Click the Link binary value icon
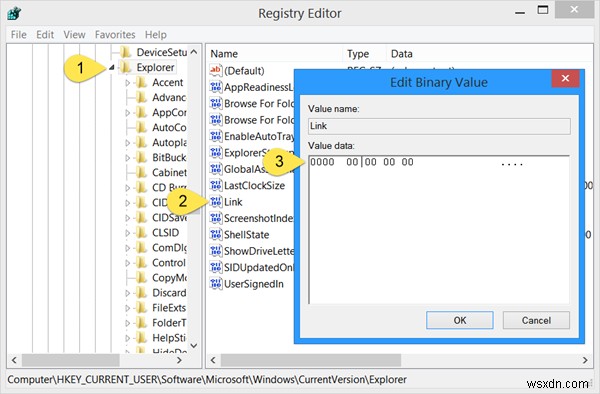Image resolution: width=600 pixels, height=394 pixels. (x=216, y=202)
